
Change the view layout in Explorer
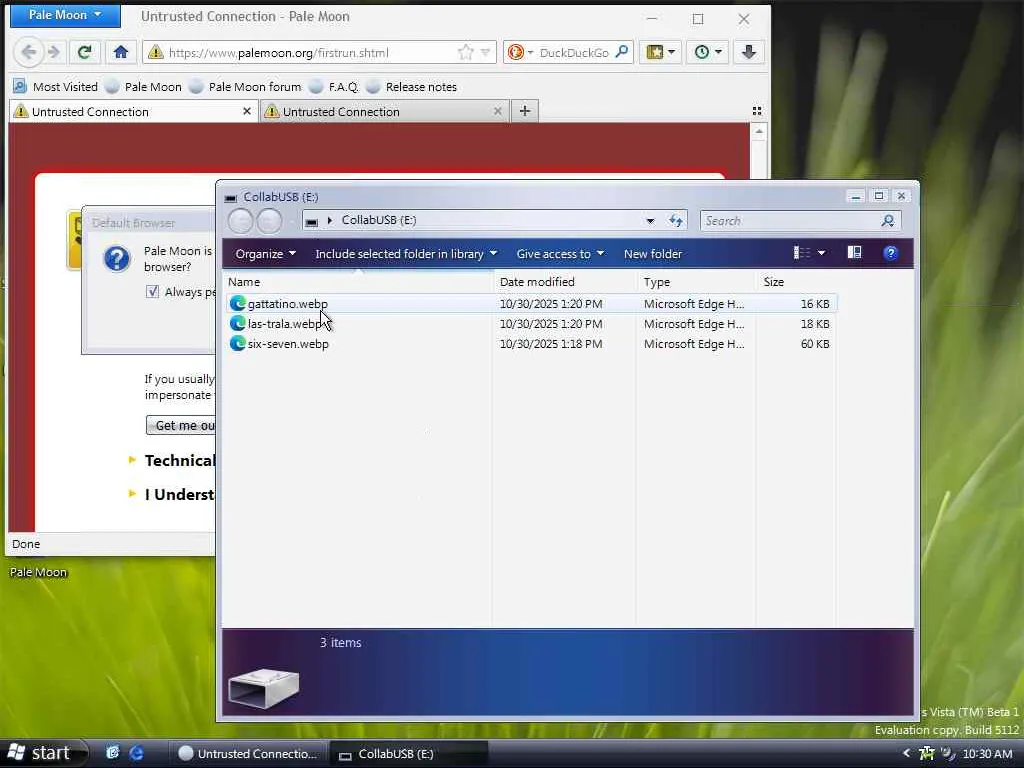801,253
